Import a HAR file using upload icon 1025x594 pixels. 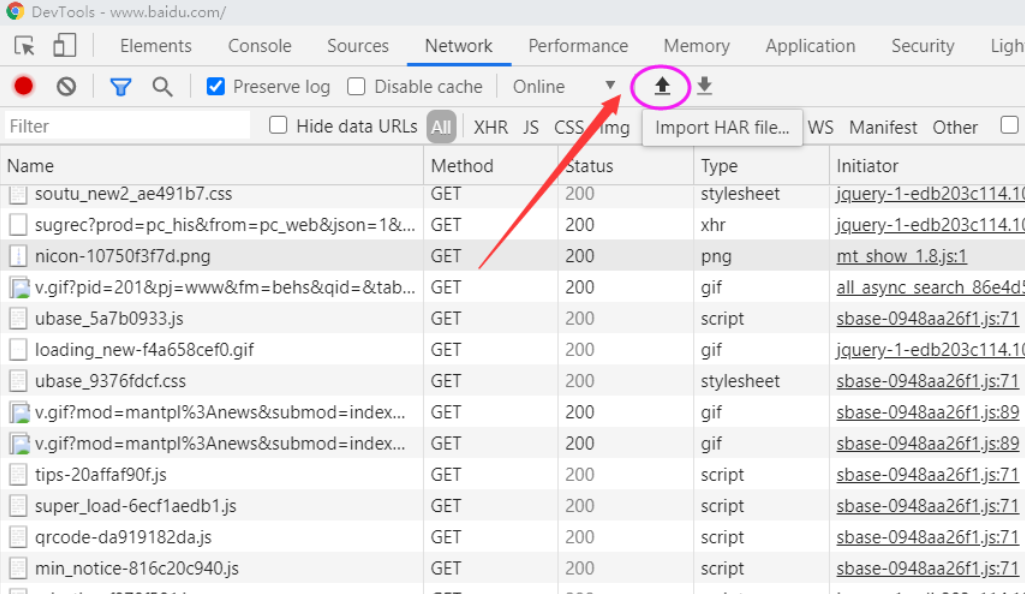[661, 86]
